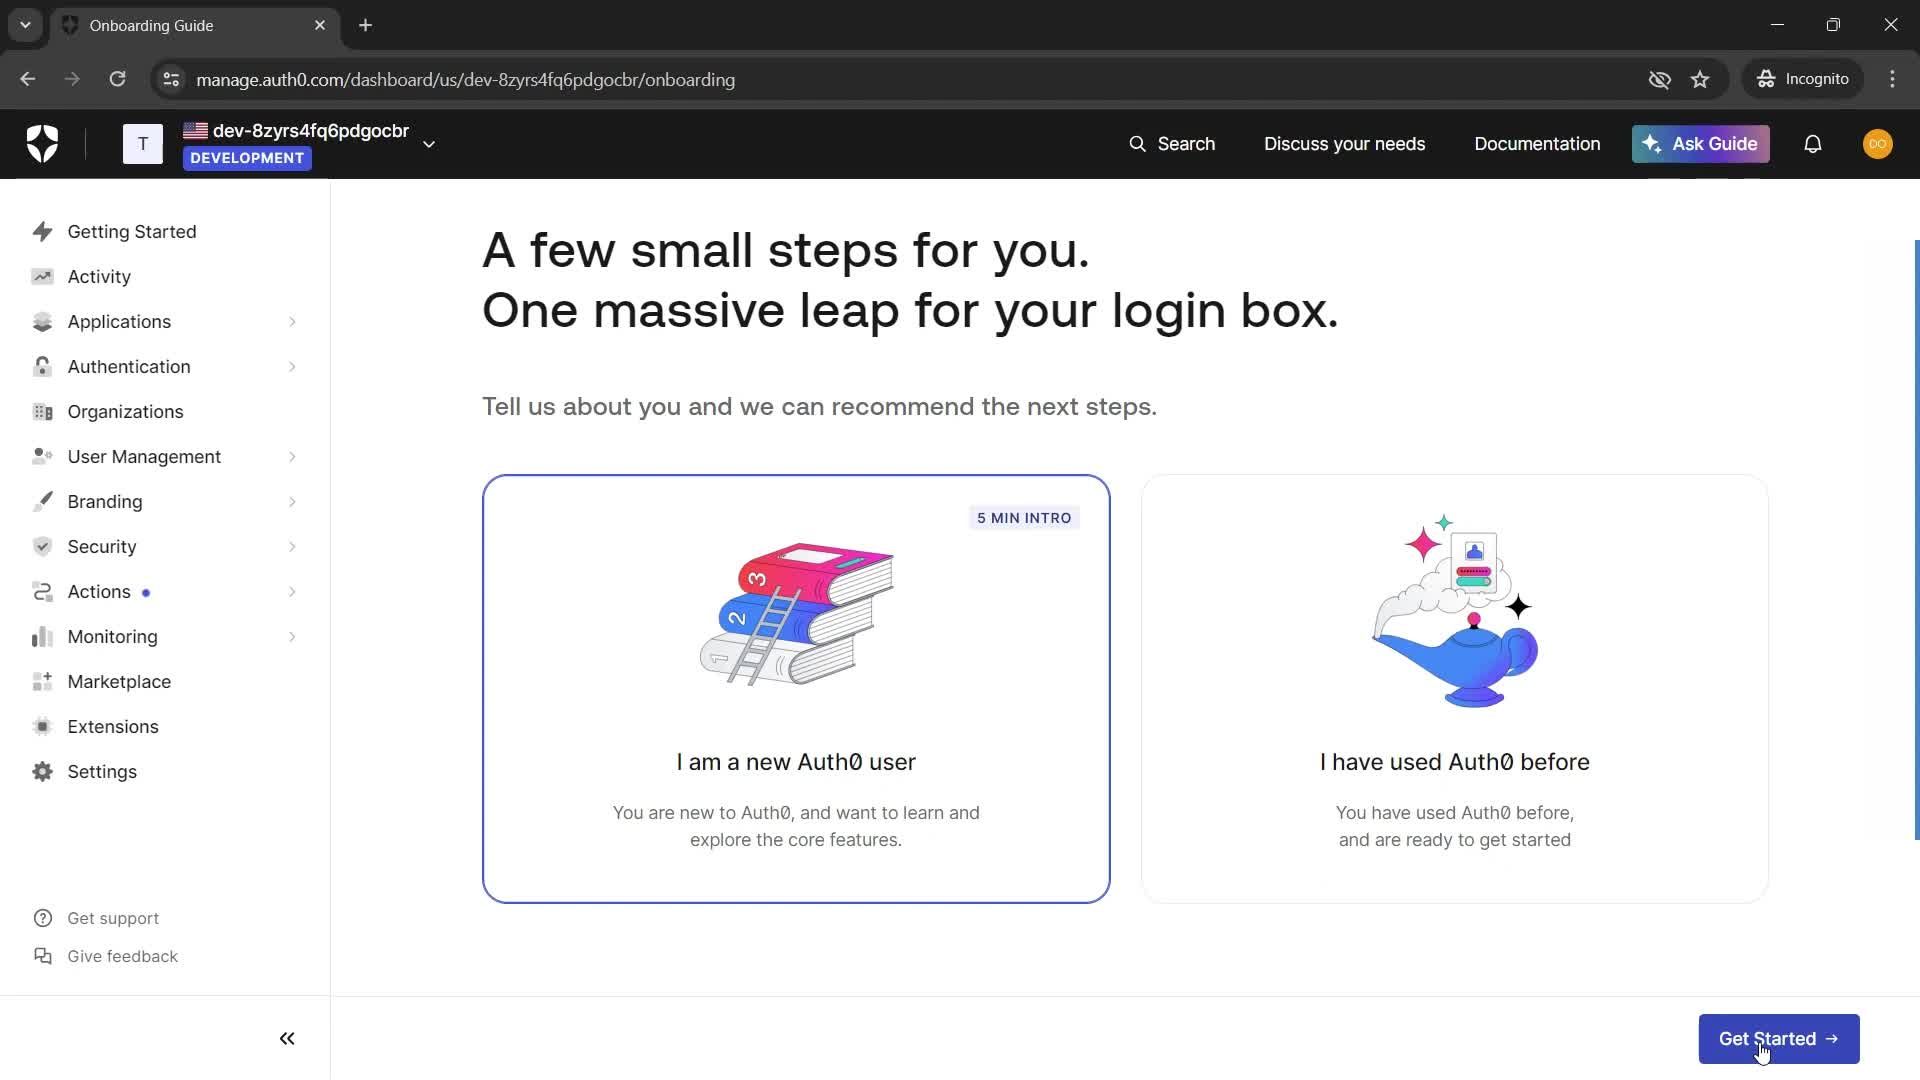
Task: Click the Get Started button
Action: point(1779,1039)
